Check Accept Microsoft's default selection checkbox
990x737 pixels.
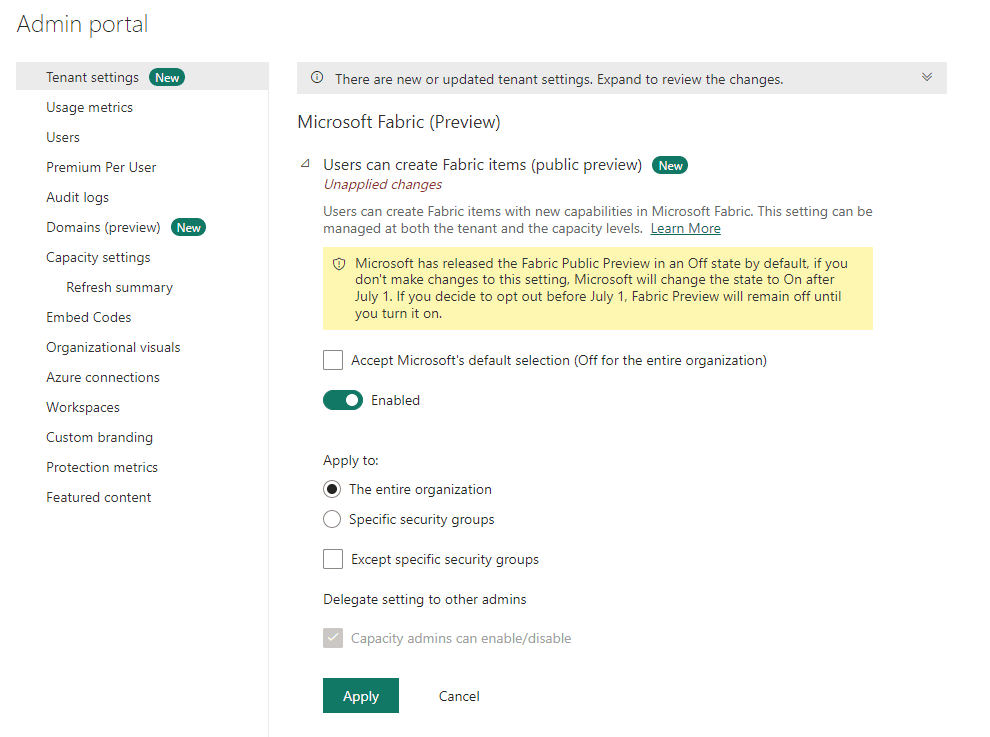pos(333,360)
